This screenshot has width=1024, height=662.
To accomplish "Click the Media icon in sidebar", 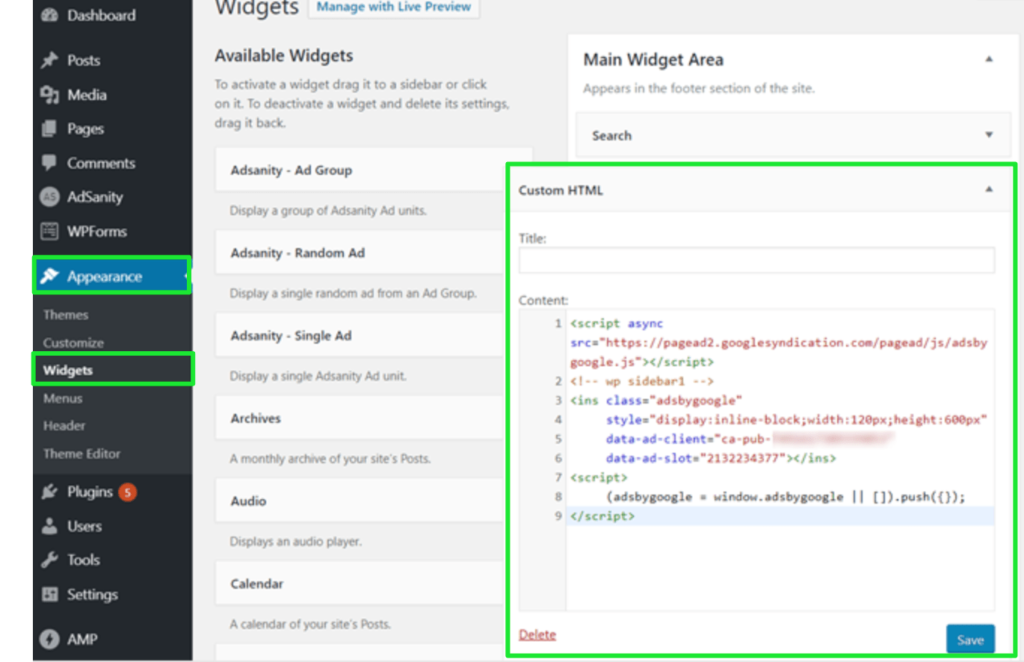I will pyautogui.click(x=50, y=95).
